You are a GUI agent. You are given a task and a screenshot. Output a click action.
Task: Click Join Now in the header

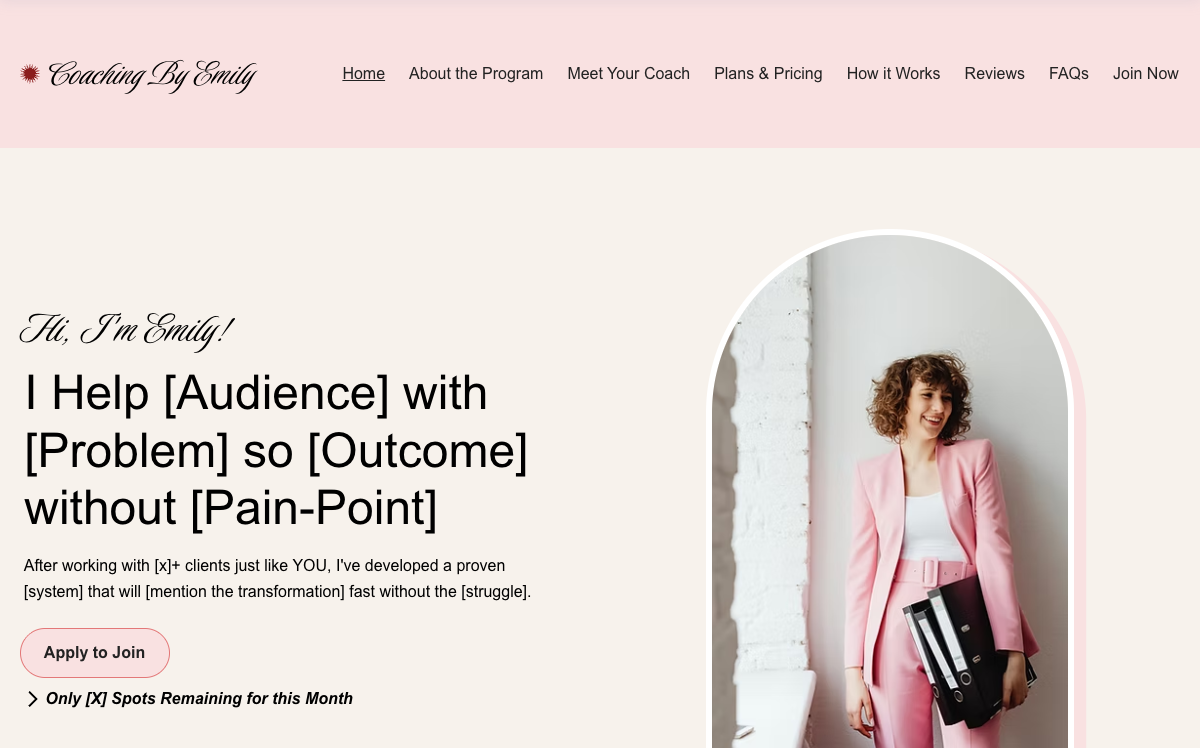(x=1145, y=73)
